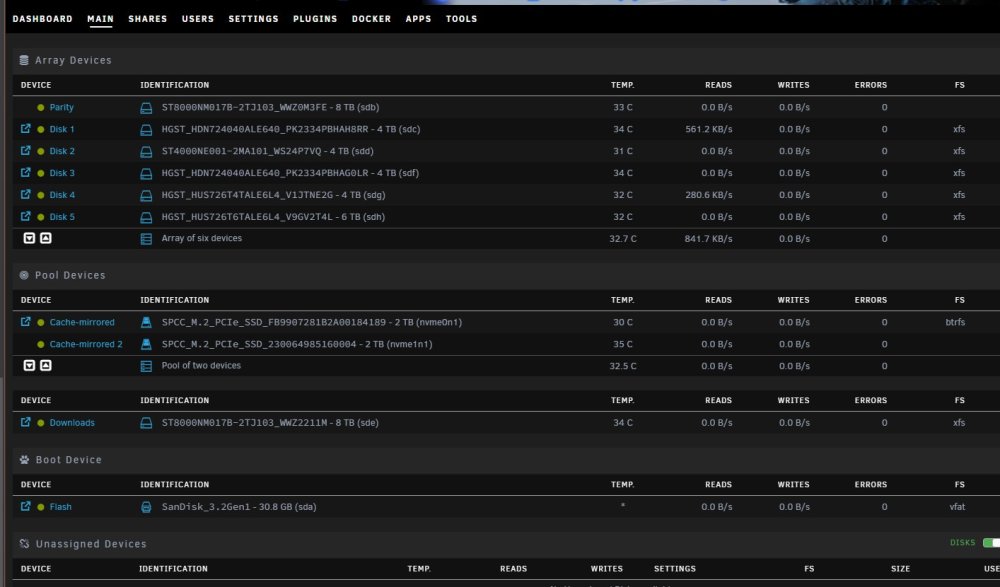This screenshot has height=587, width=1000.
Task: Click the Array of six devices icon
Action: (x=146, y=239)
